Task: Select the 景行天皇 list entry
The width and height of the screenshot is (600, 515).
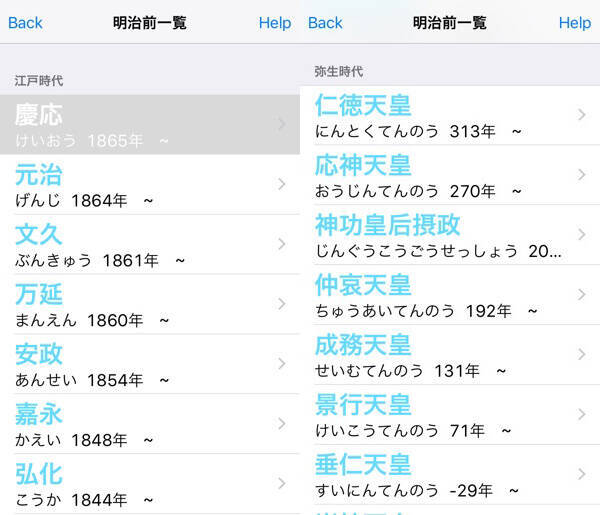Action: coord(440,415)
